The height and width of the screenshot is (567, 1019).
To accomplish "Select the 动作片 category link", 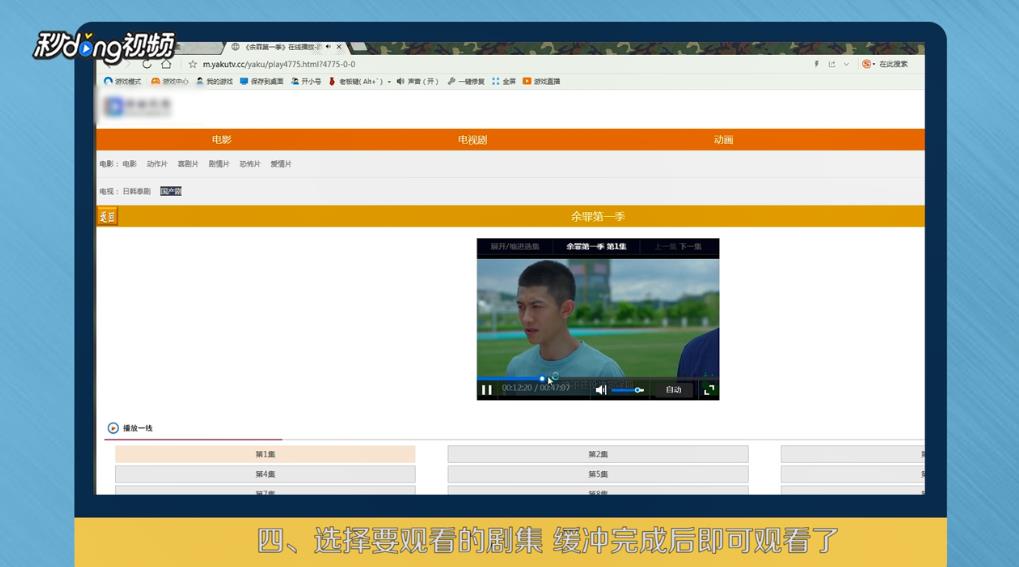I will click(x=157, y=164).
